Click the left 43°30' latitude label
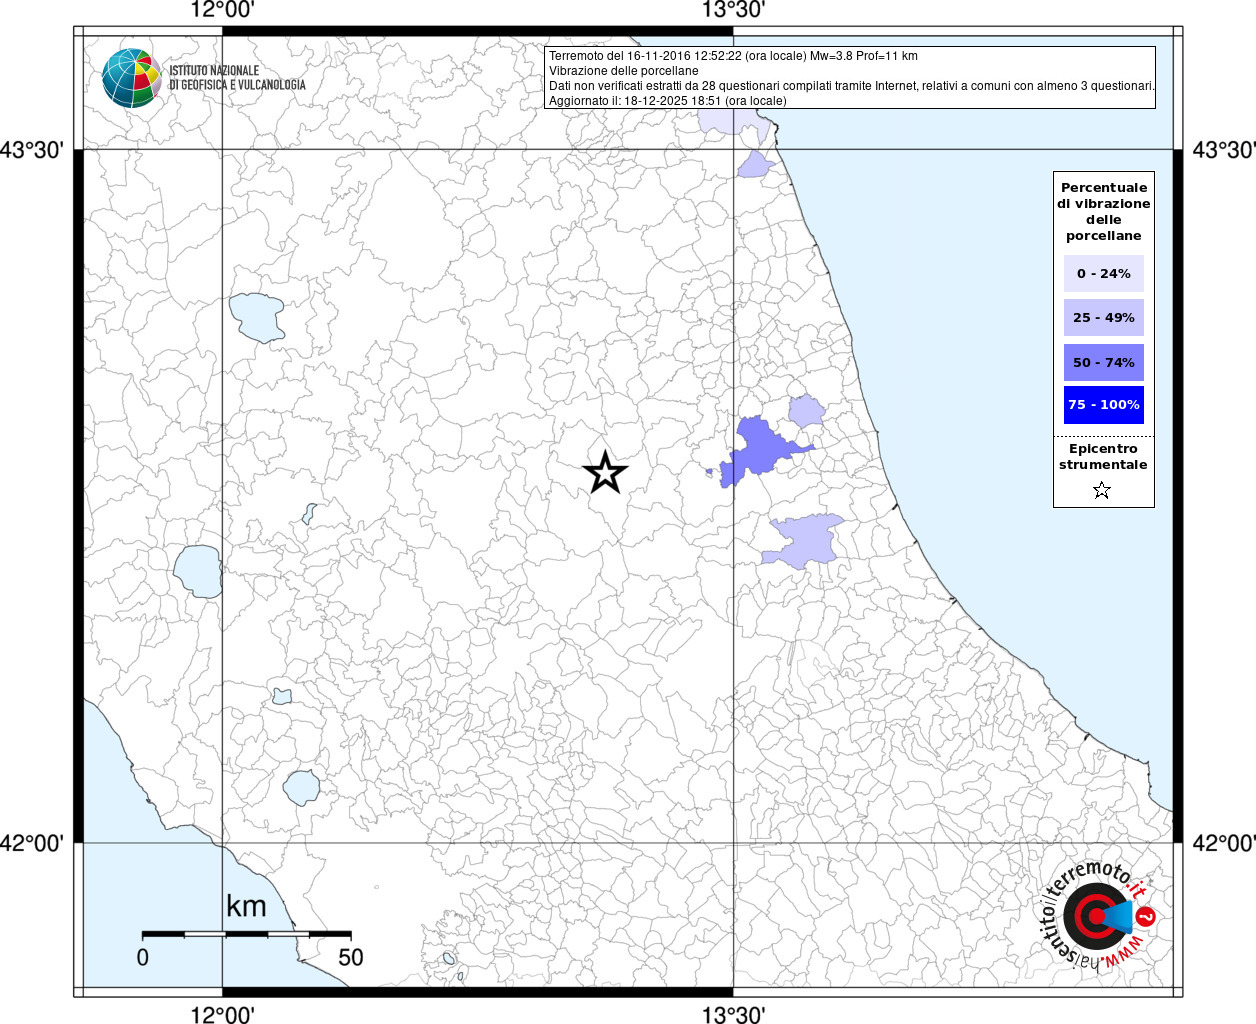 point(32,150)
